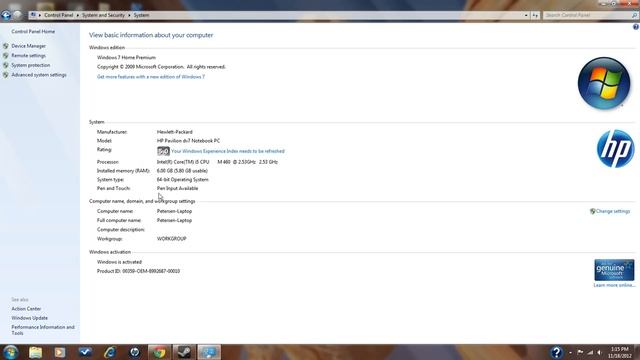Expand the arrow before Control Panel breadcrumb
640x360 pixels.
click(40, 15)
